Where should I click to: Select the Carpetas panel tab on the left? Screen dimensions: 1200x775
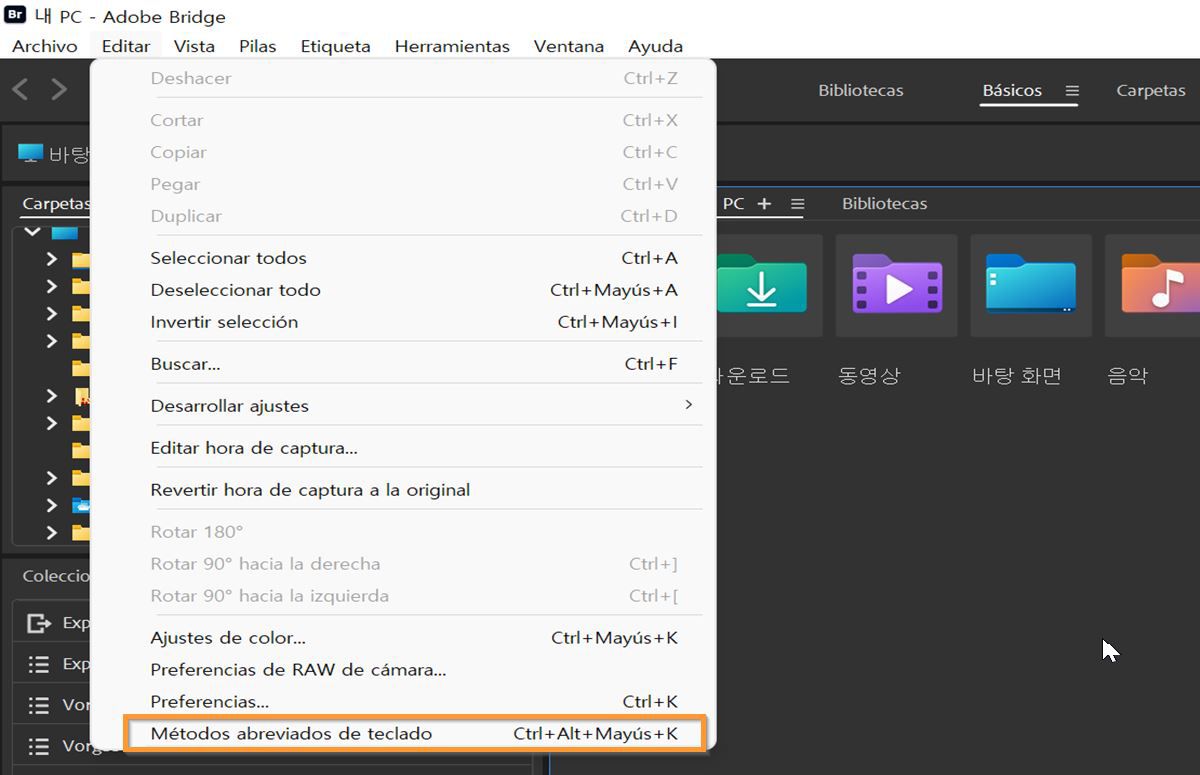(56, 204)
